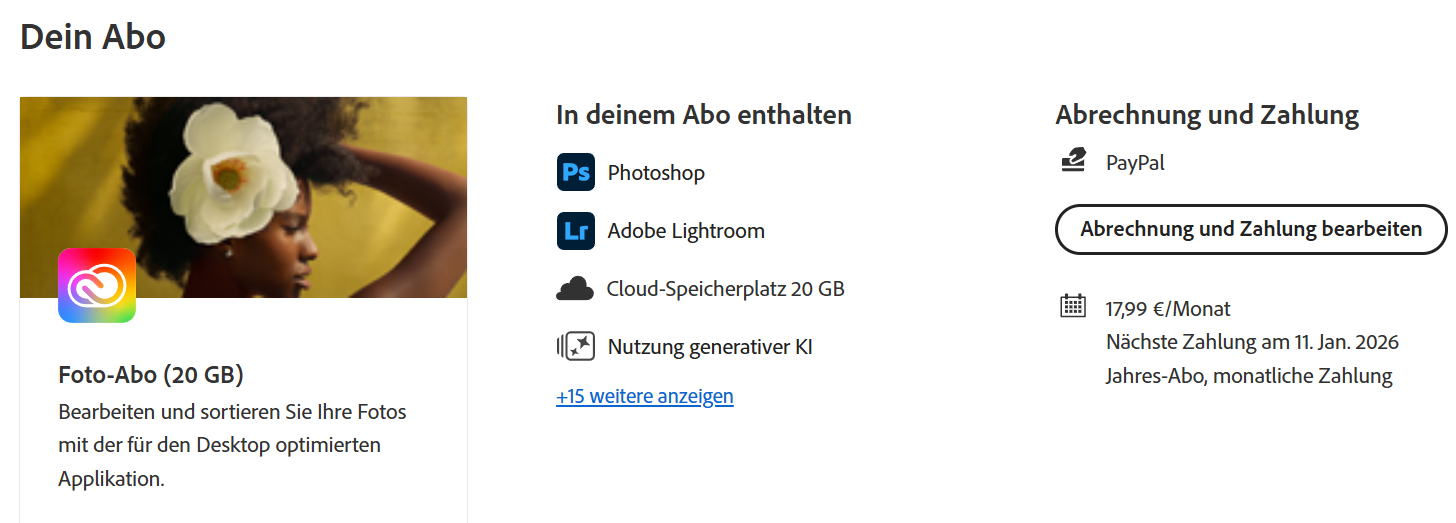1456x523 pixels.
Task: Click the cloud storage icon
Action: tap(575, 289)
